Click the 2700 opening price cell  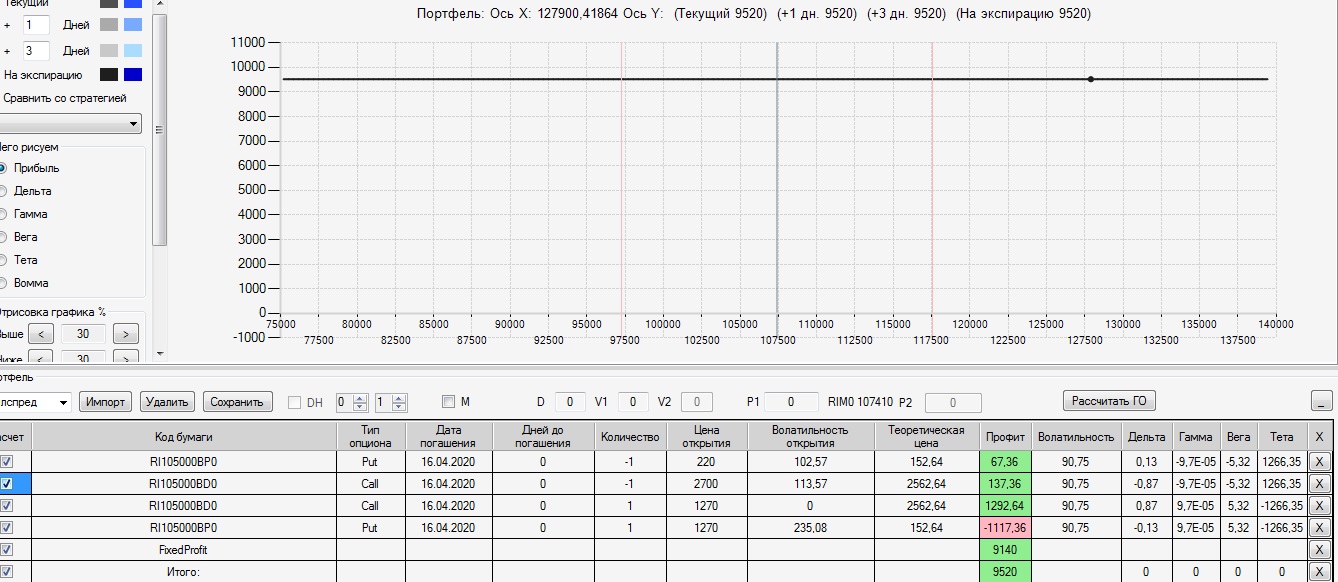click(706, 483)
